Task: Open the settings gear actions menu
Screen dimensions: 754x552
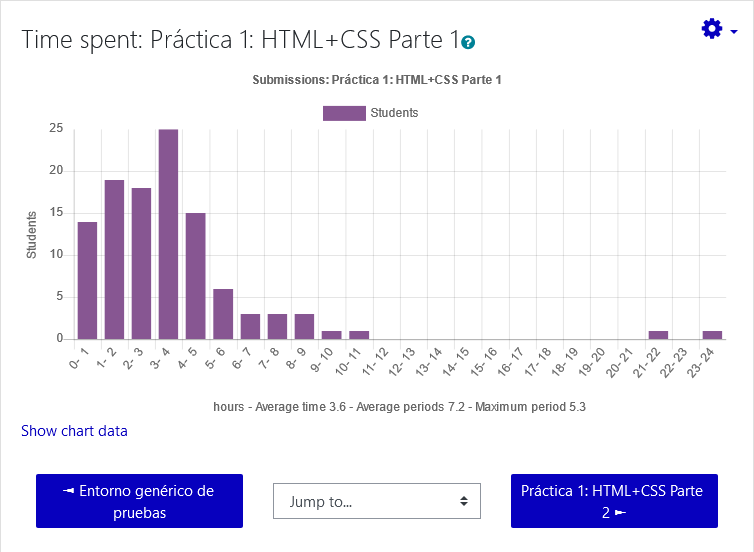Action: coord(712,29)
